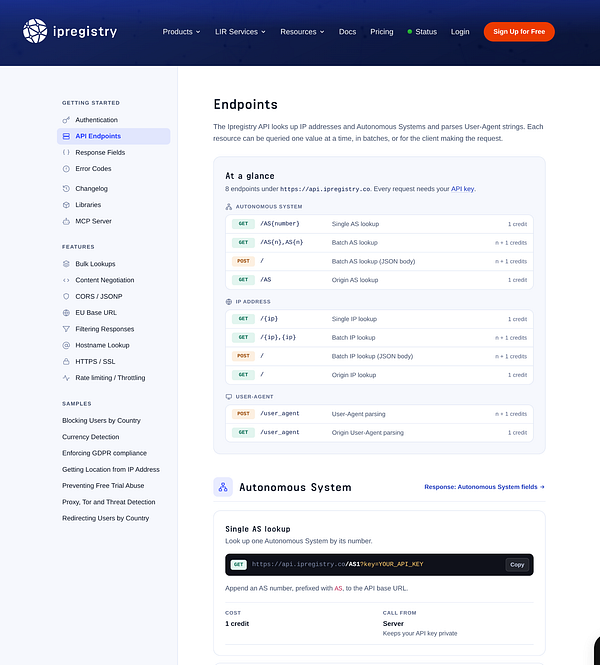
Task: Click the HTTPS / SSL lock icon
Action: (x=66, y=361)
